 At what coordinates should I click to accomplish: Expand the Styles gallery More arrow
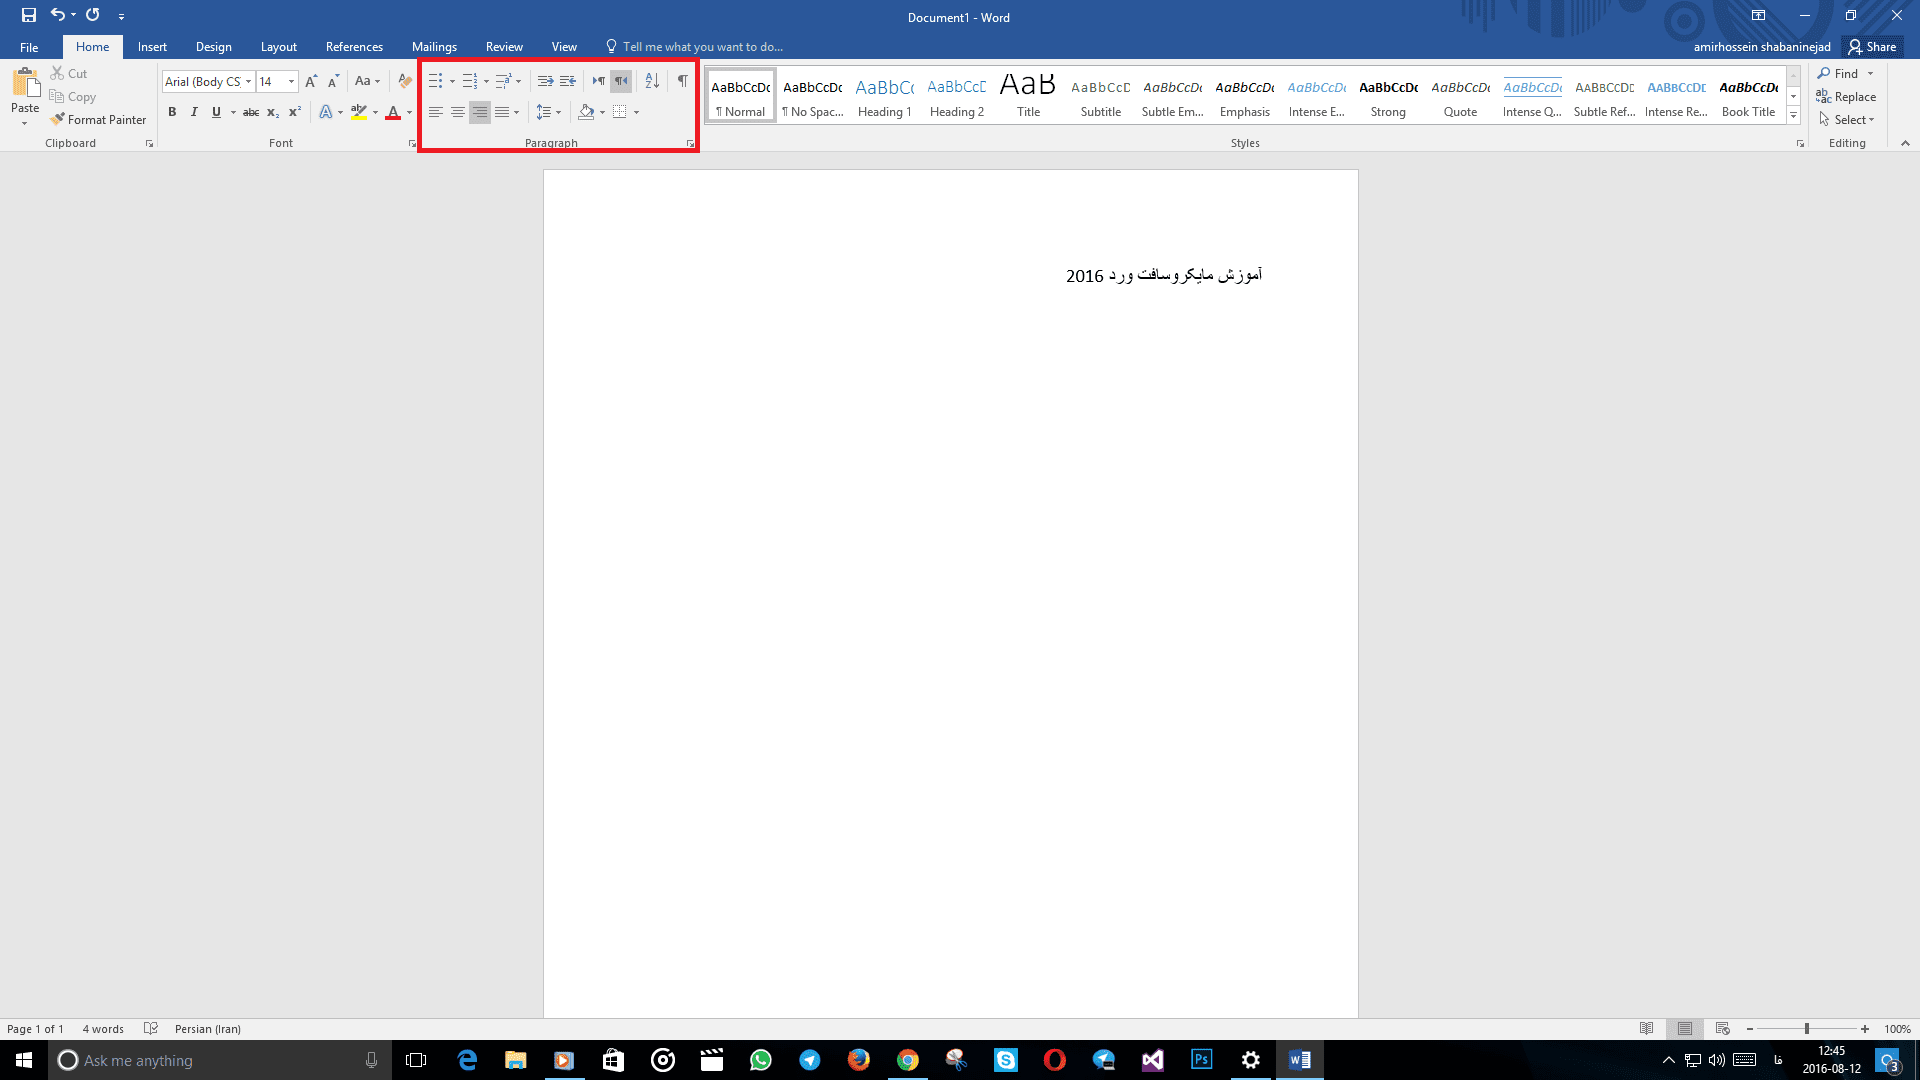point(1793,117)
